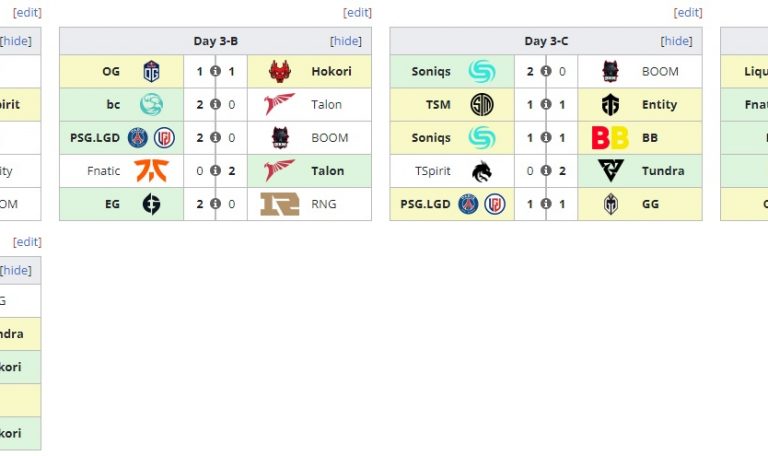This screenshot has height=456, width=768.
Task: Open the Talon team link opposite bc
Action: click(326, 104)
